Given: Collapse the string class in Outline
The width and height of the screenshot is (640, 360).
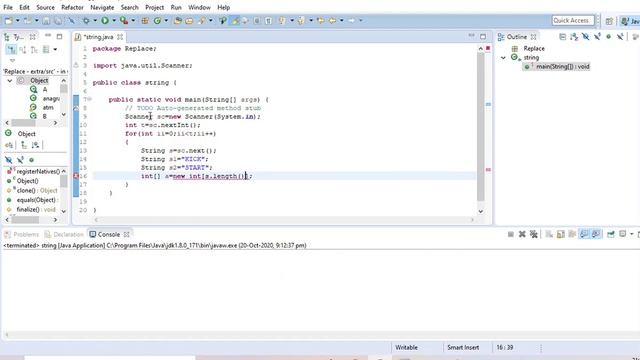Looking at the screenshot, I should click(503, 58).
